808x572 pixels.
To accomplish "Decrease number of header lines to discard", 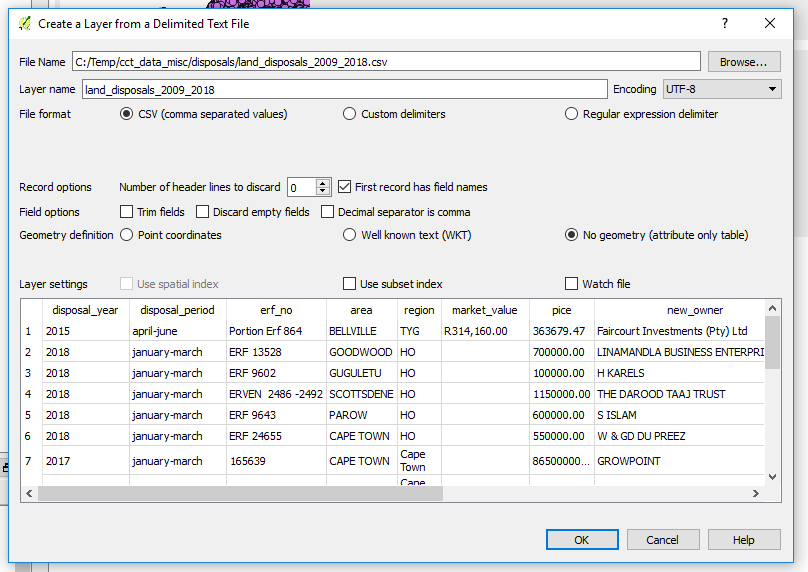I will click(323, 191).
